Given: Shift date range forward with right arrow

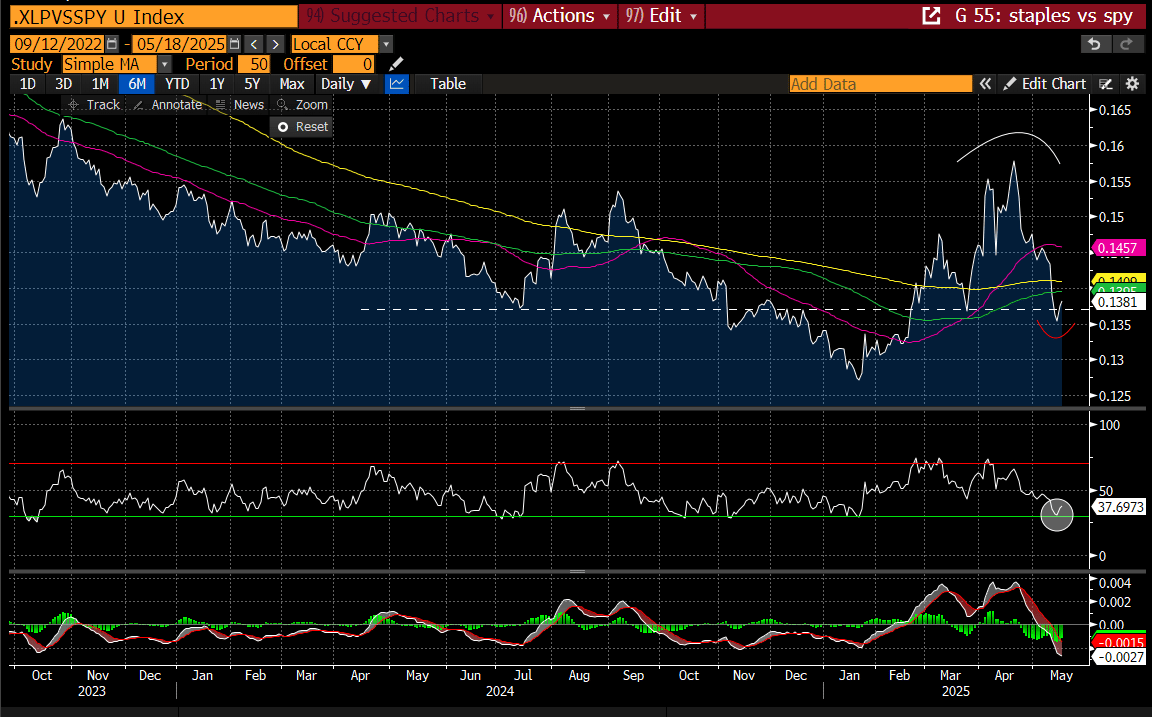Looking at the screenshot, I should [x=275, y=44].
